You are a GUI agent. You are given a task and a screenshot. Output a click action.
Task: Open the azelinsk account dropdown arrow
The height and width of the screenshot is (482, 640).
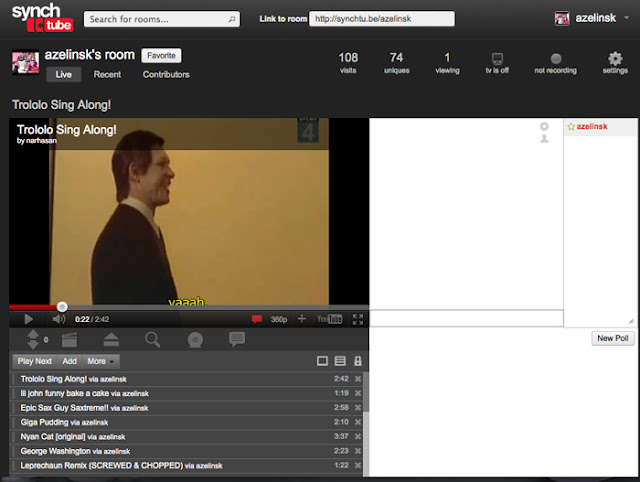[x=626, y=18]
